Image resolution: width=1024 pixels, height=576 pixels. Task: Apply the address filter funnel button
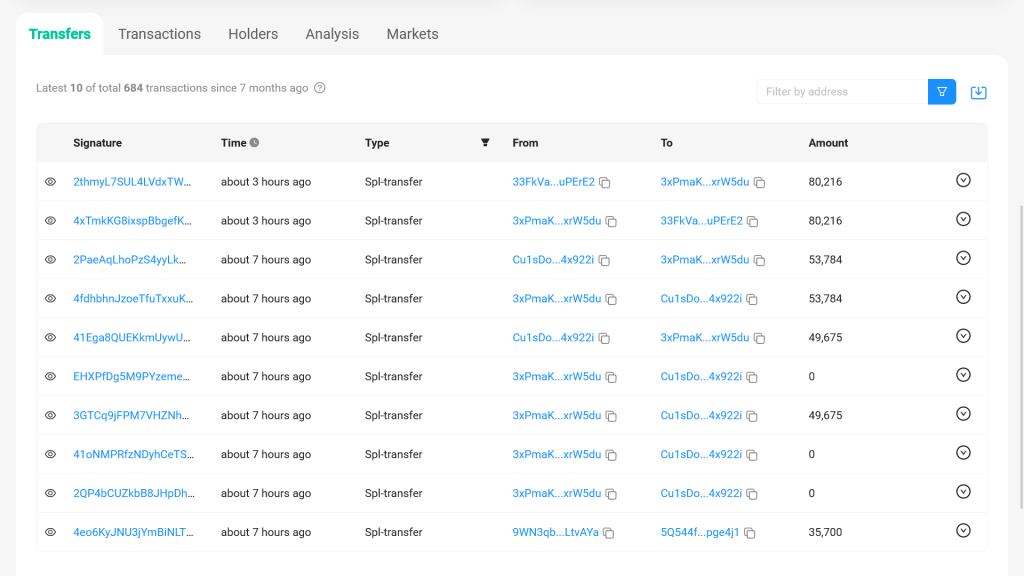pos(942,91)
